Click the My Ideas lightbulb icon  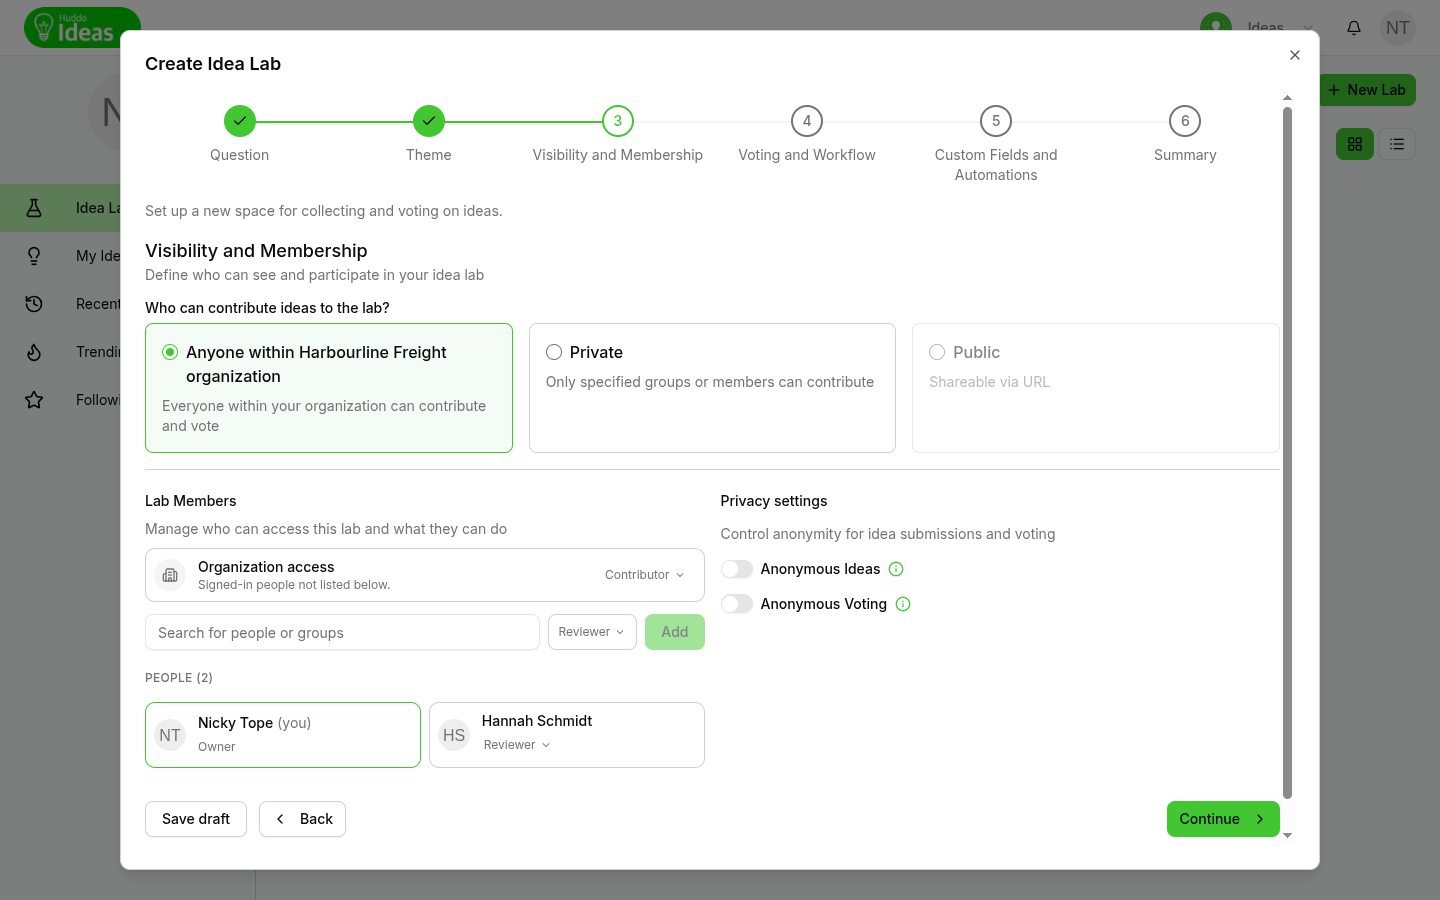pyautogui.click(x=34, y=256)
